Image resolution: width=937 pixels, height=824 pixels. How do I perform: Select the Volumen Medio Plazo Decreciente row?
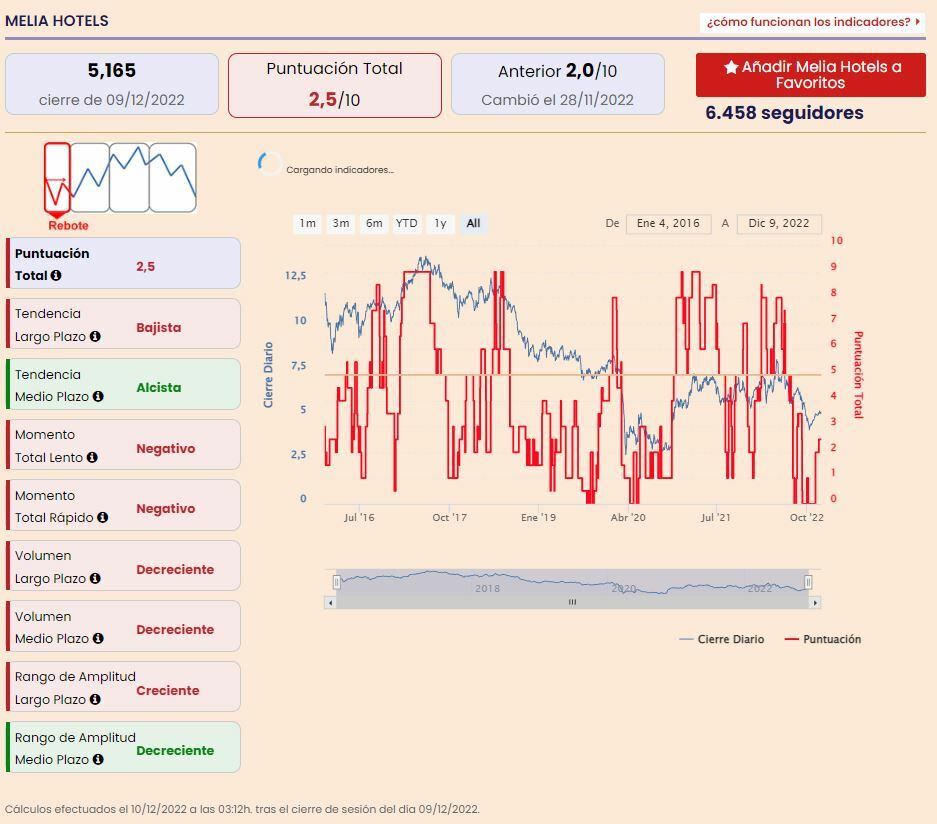[x=123, y=626]
